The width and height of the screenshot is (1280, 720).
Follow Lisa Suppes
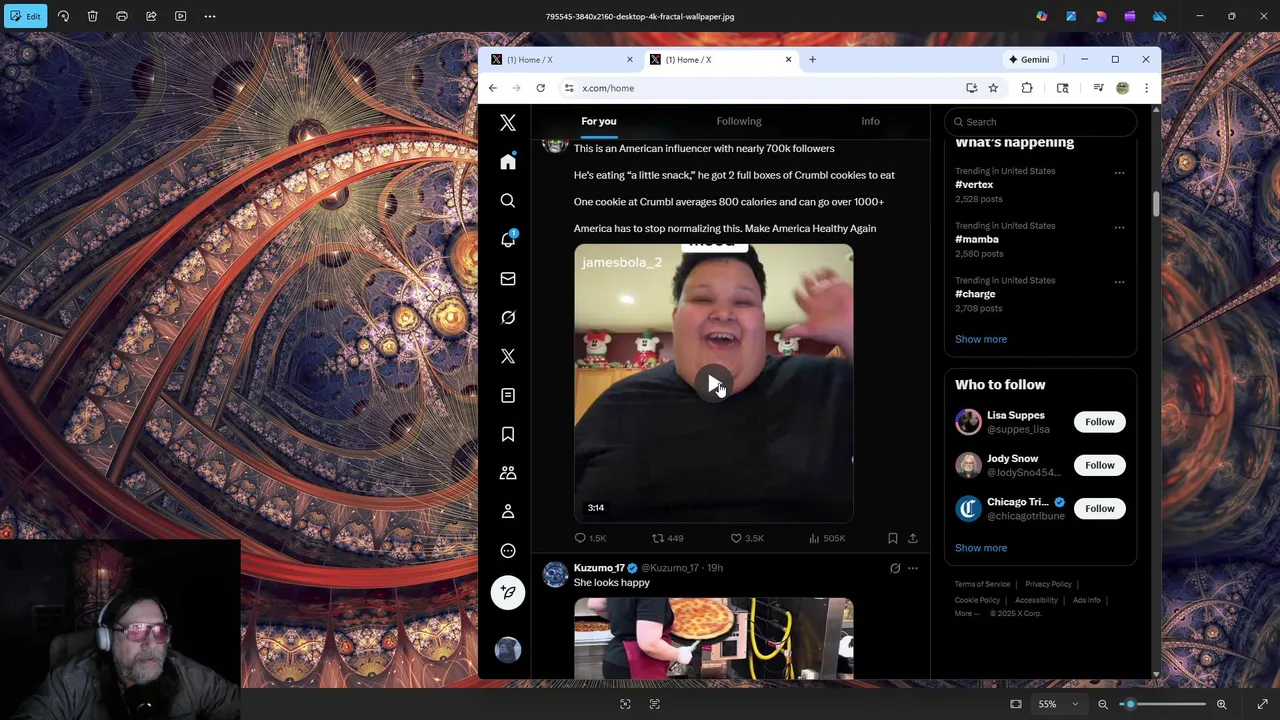(1100, 422)
